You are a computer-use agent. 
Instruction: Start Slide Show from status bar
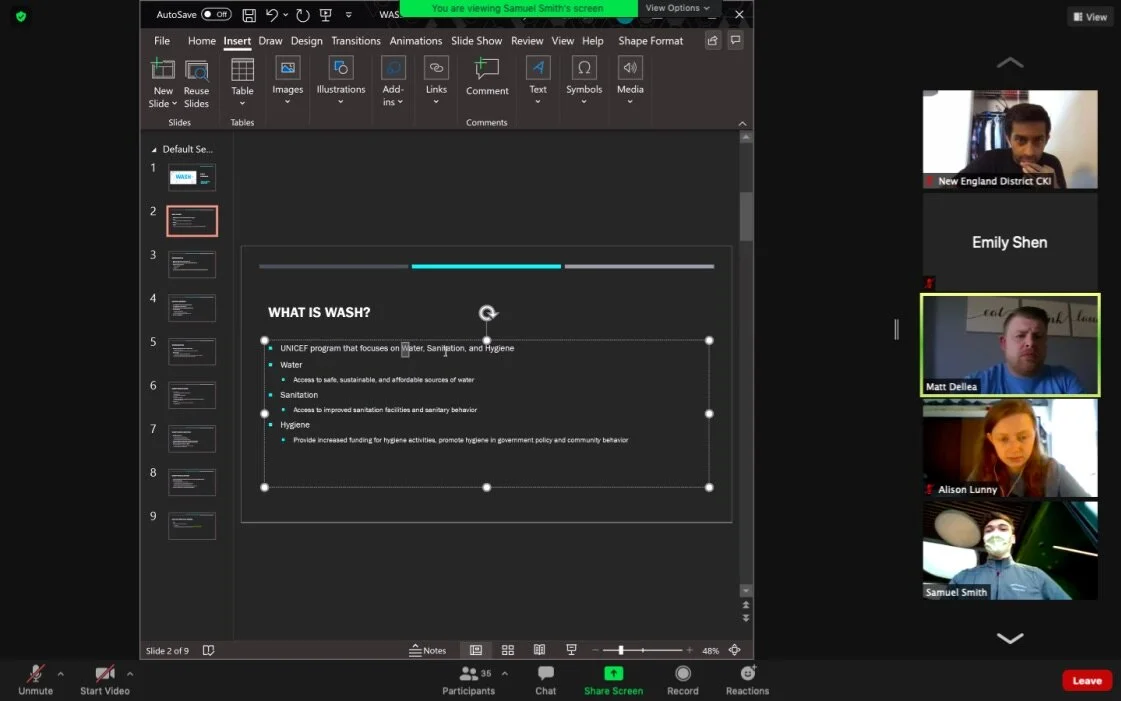pos(571,650)
